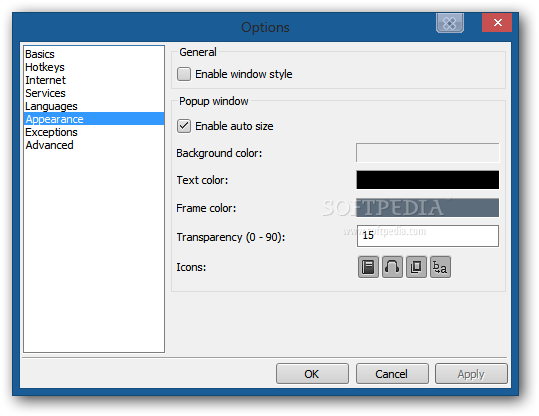Viewport: 539px width, 416px height.
Task: Click the translate text icon
Action: coord(440,267)
